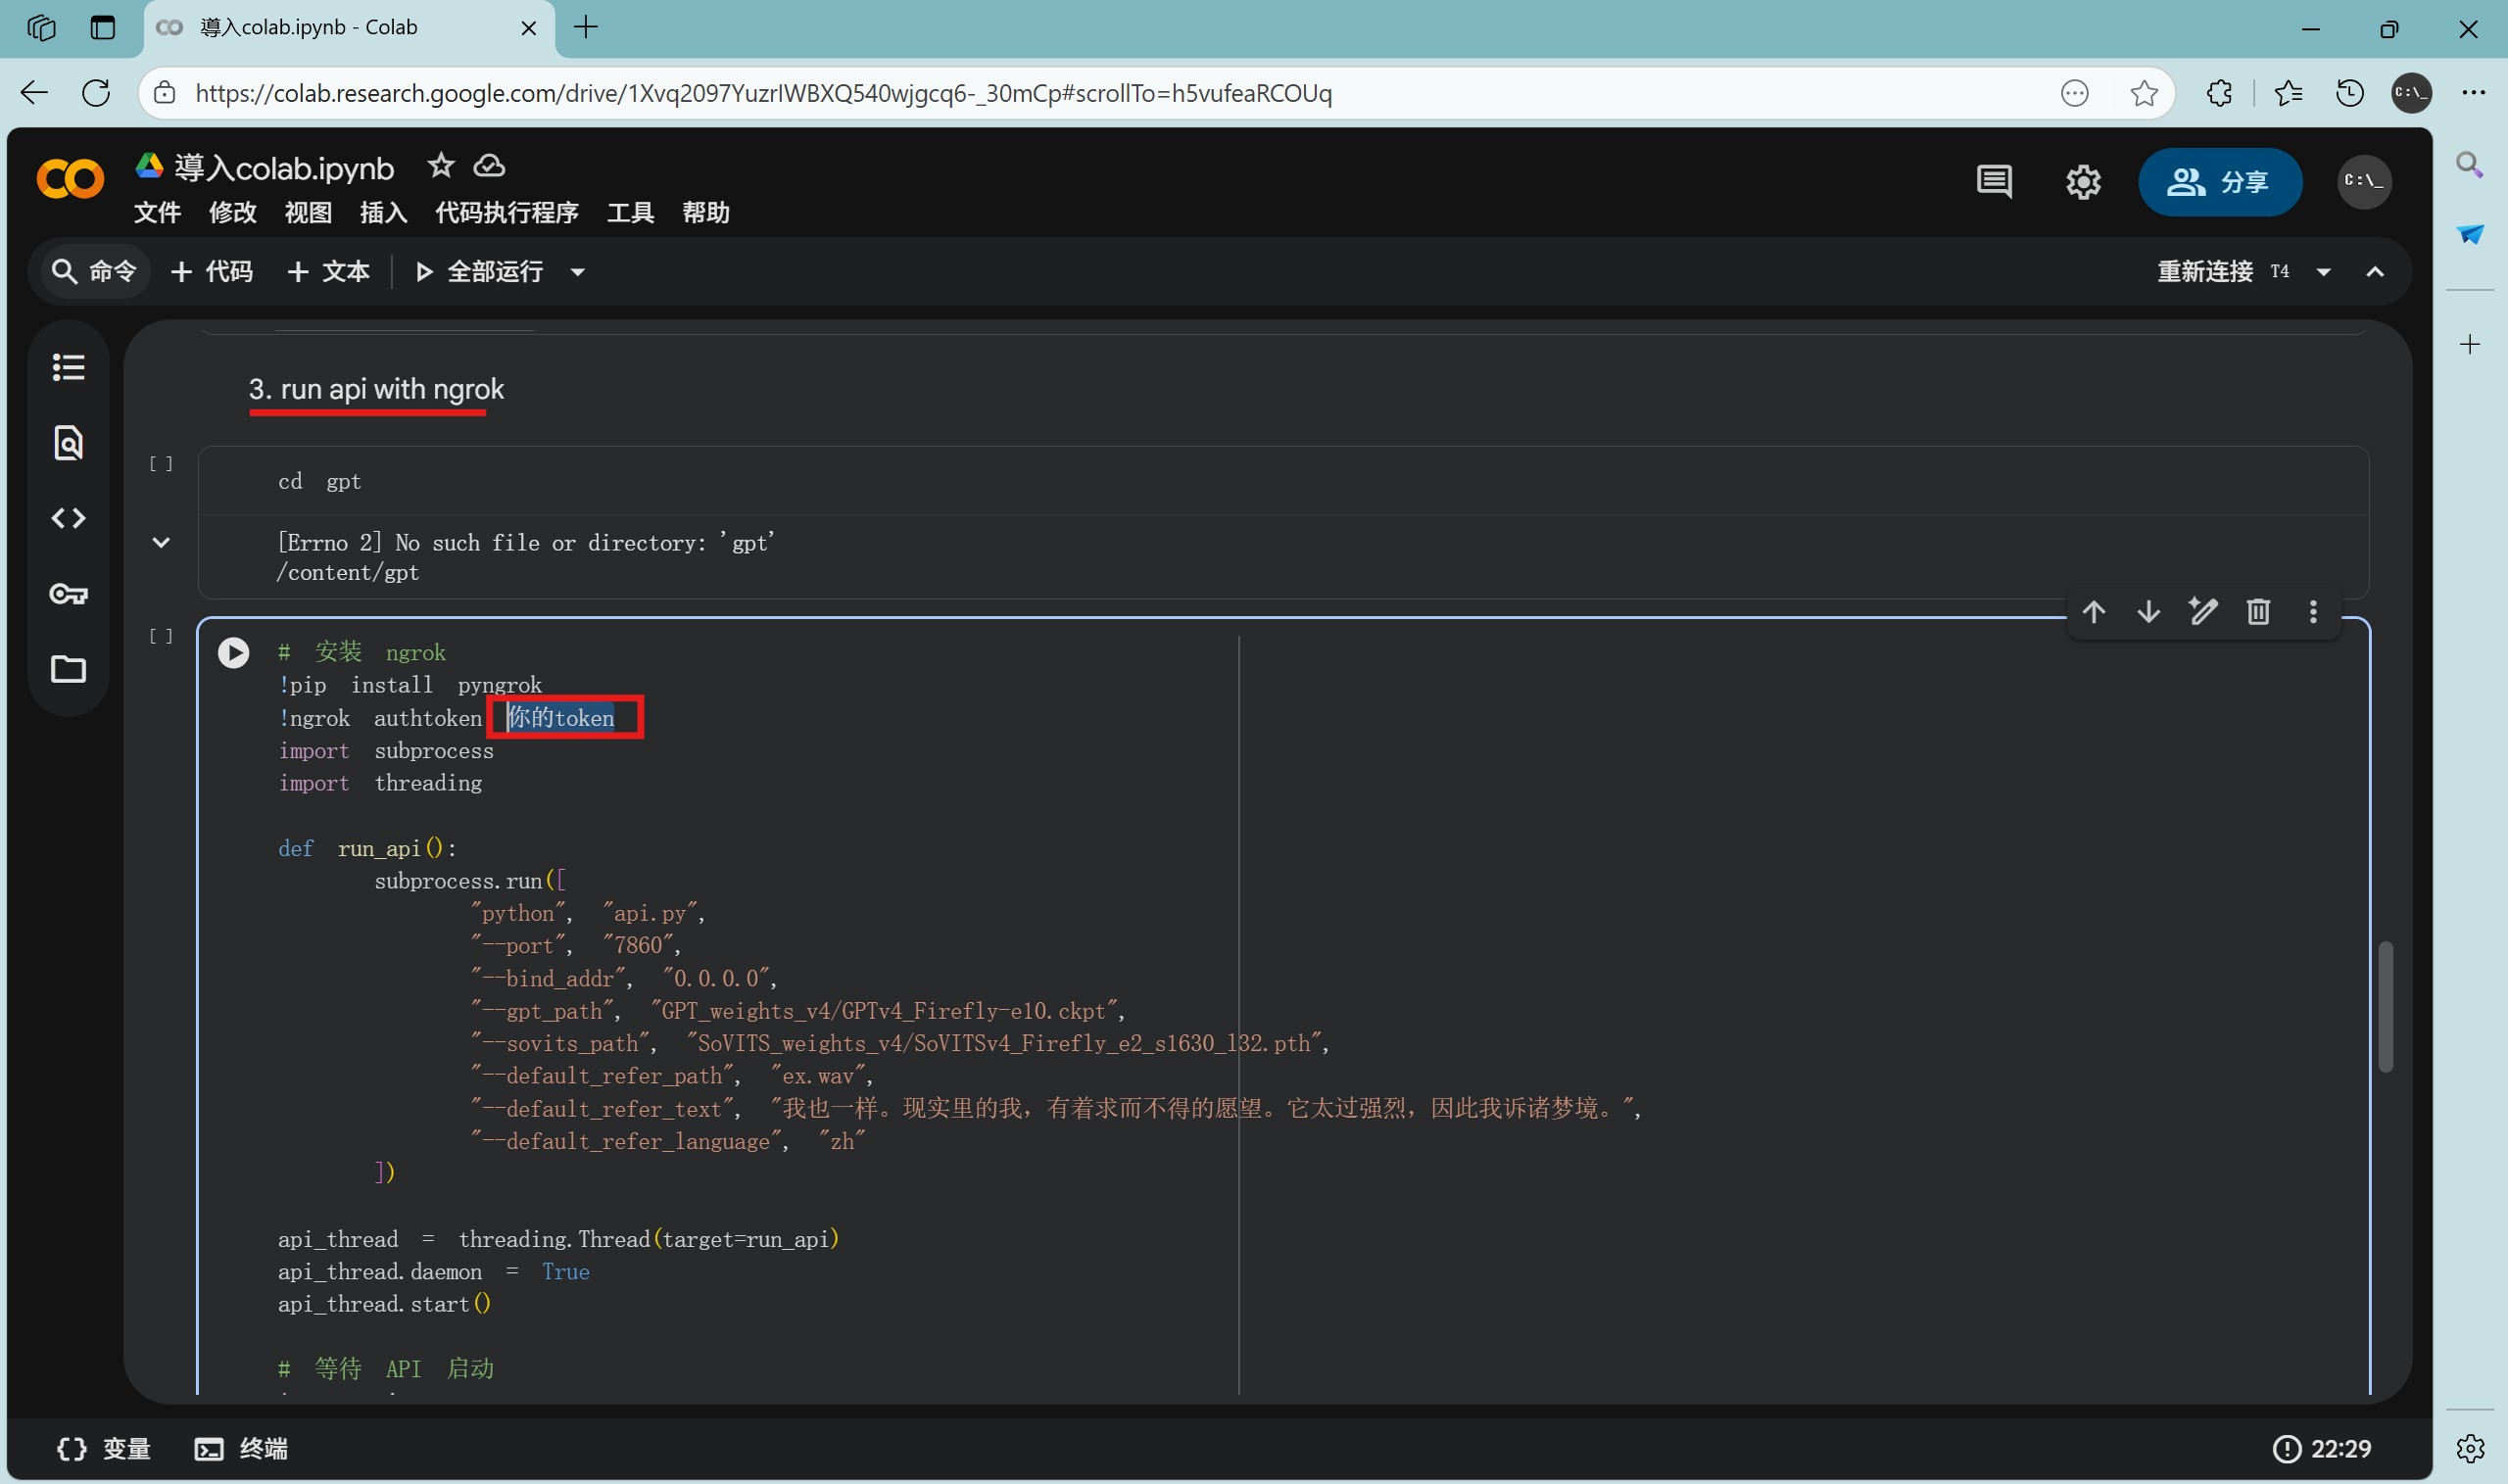The width and height of the screenshot is (2508, 1484).
Task: Delete the selected cell with trash icon
Action: tap(2258, 611)
